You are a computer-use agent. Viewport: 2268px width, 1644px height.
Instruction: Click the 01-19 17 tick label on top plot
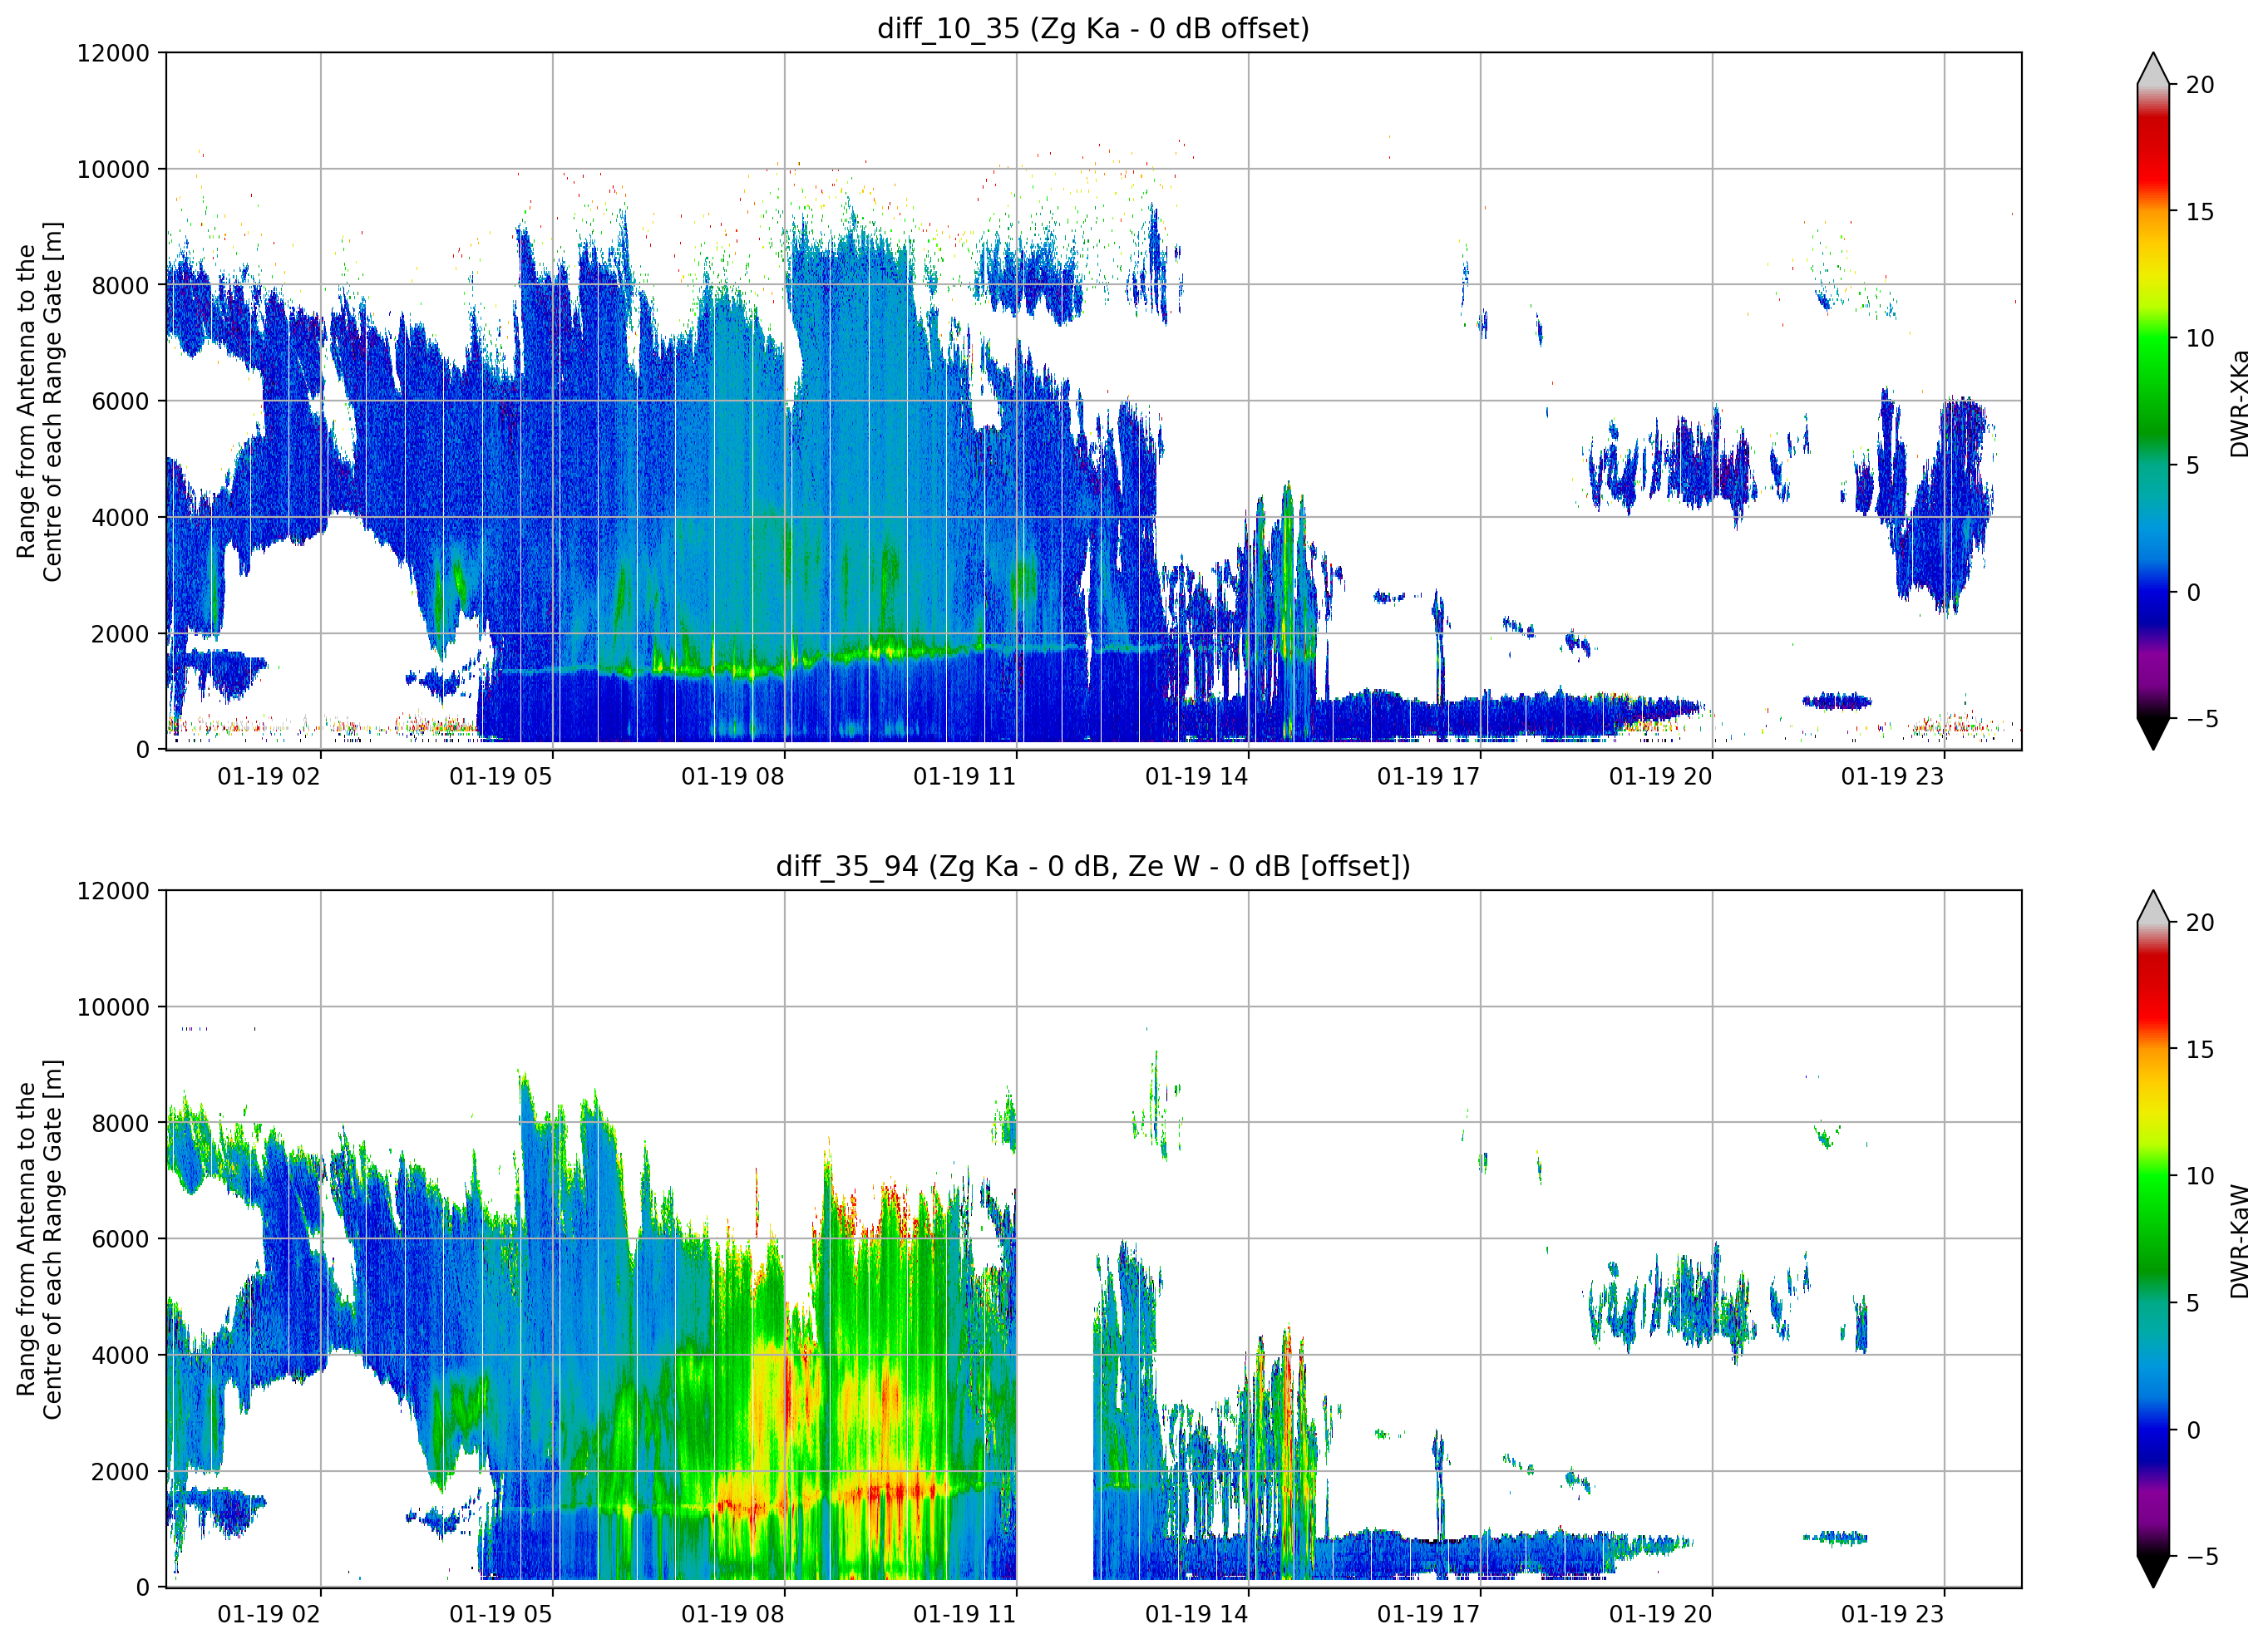pos(1429,777)
